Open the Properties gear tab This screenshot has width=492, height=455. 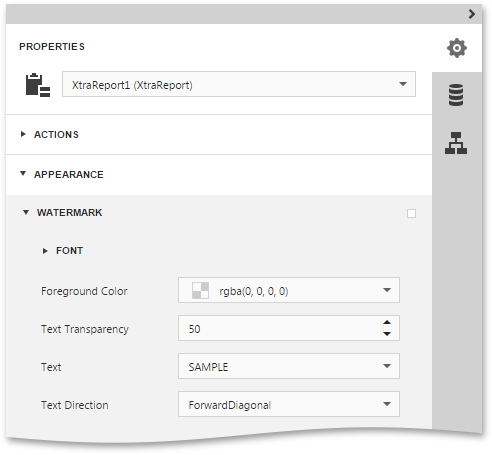(x=457, y=48)
